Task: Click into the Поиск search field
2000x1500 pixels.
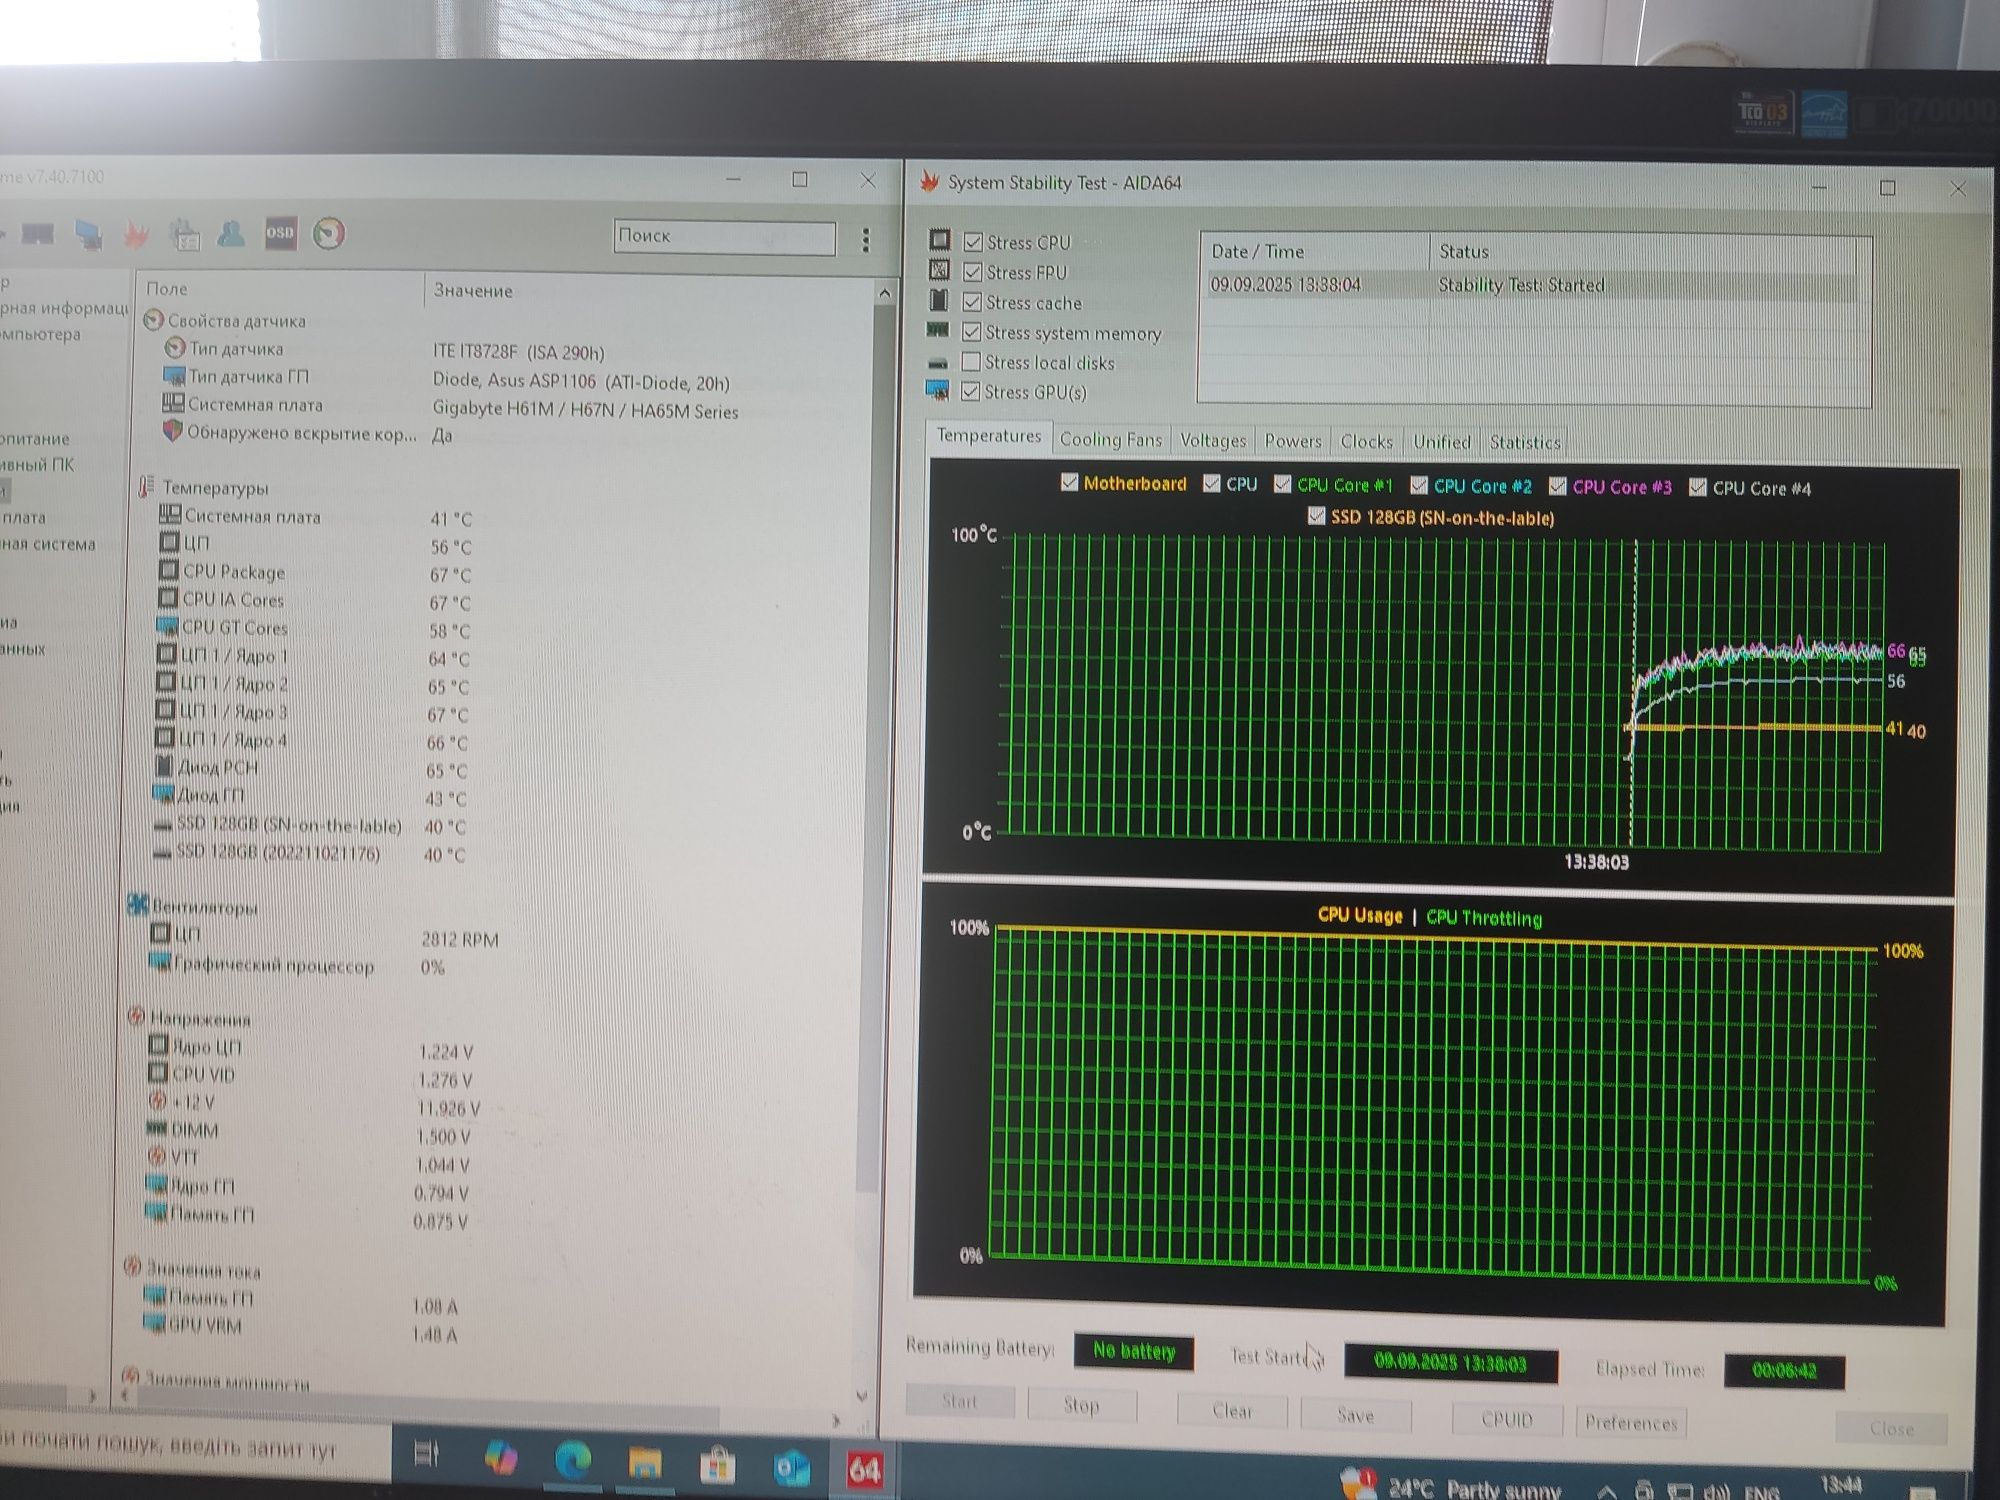Action: pos(725,237)
